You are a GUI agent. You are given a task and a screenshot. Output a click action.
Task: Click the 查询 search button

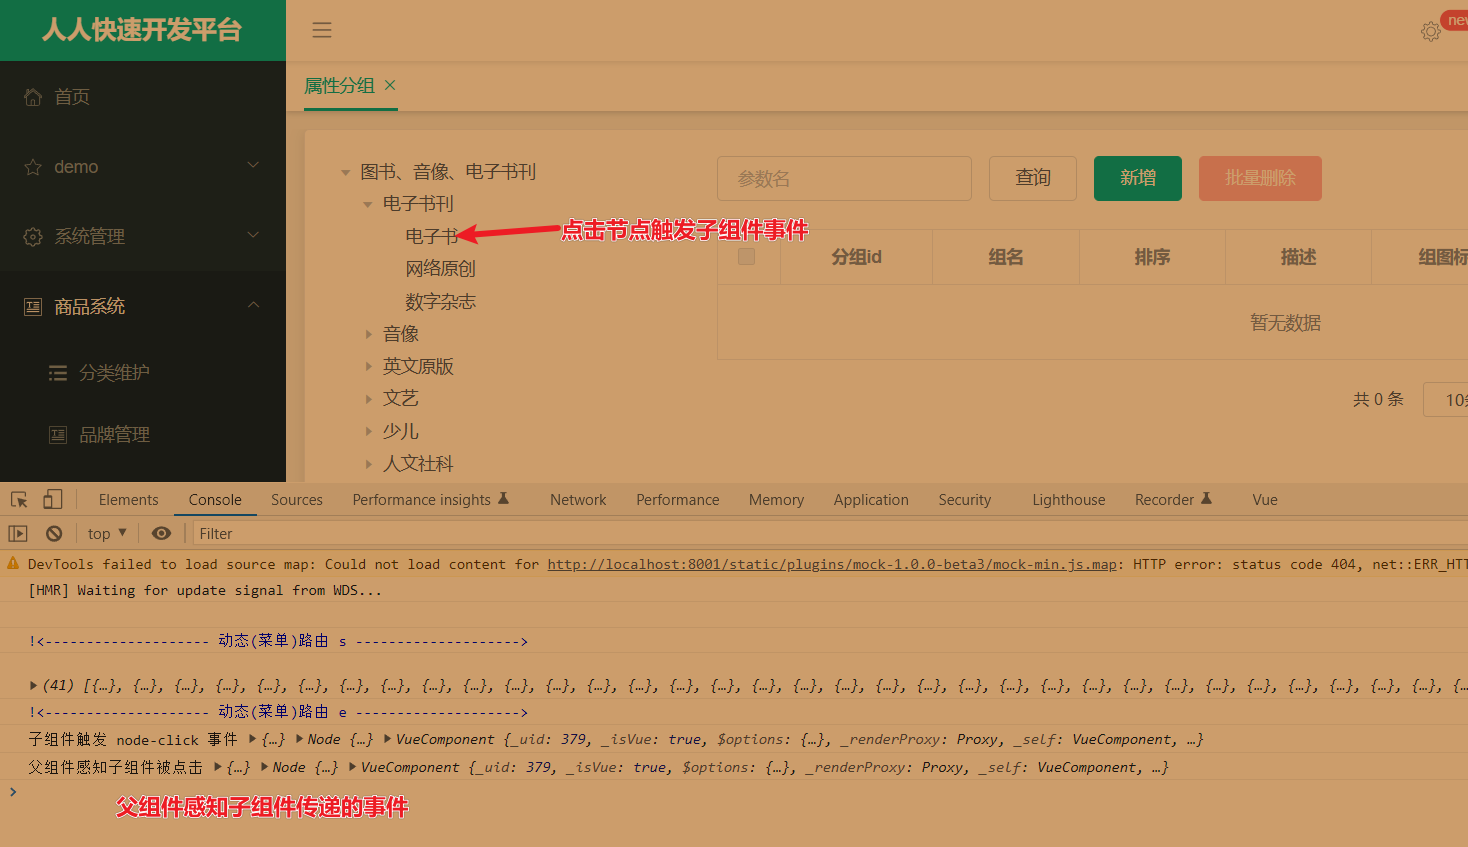pyautogui.click(x=1033, y=178)
